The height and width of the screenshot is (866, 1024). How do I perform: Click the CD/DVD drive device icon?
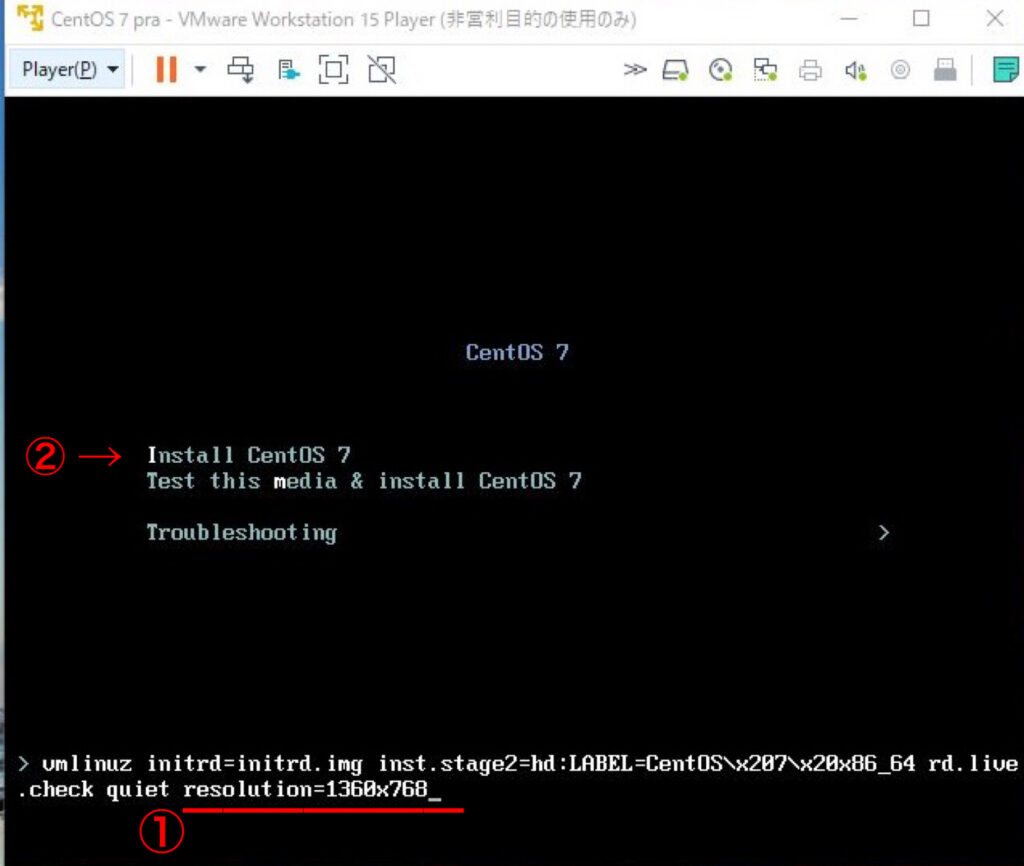(x=720, y=70)
